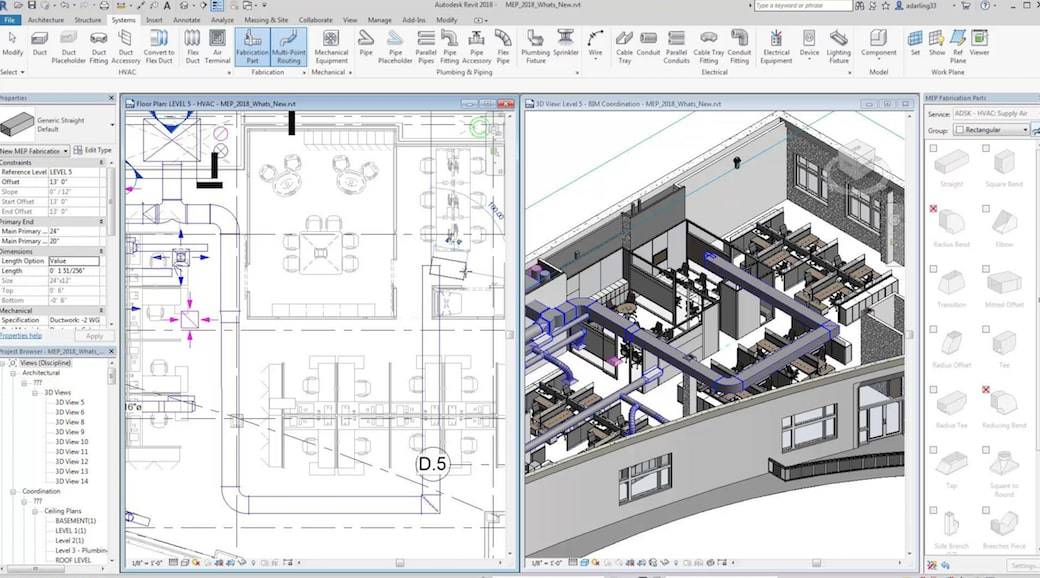Select the Ref Plane tool
This screenshot has height=578, width=1040.
tap(958, 46)
